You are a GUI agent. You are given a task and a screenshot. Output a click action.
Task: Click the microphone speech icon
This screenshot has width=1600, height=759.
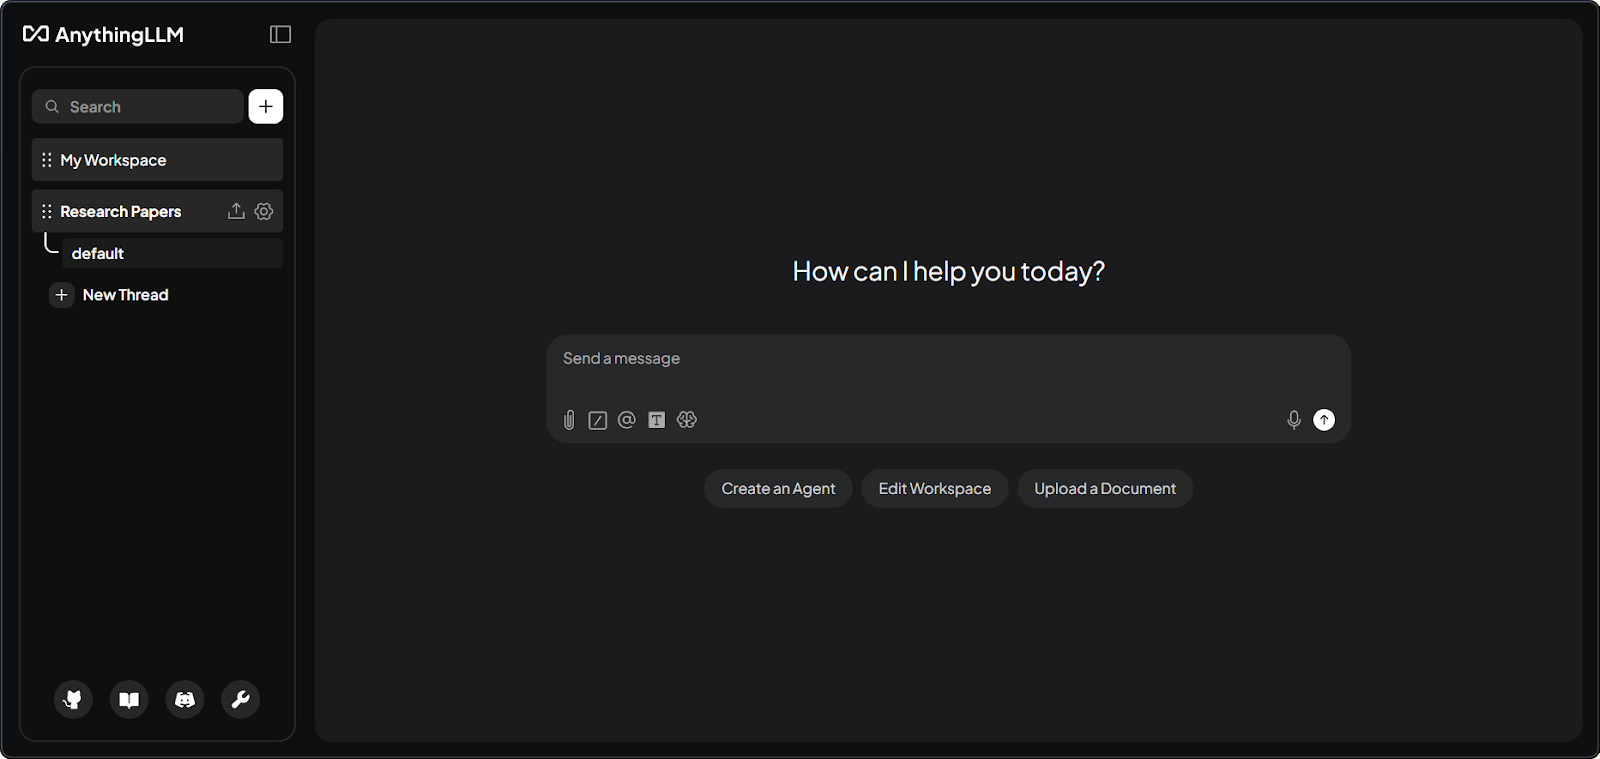click(1294, 420)
